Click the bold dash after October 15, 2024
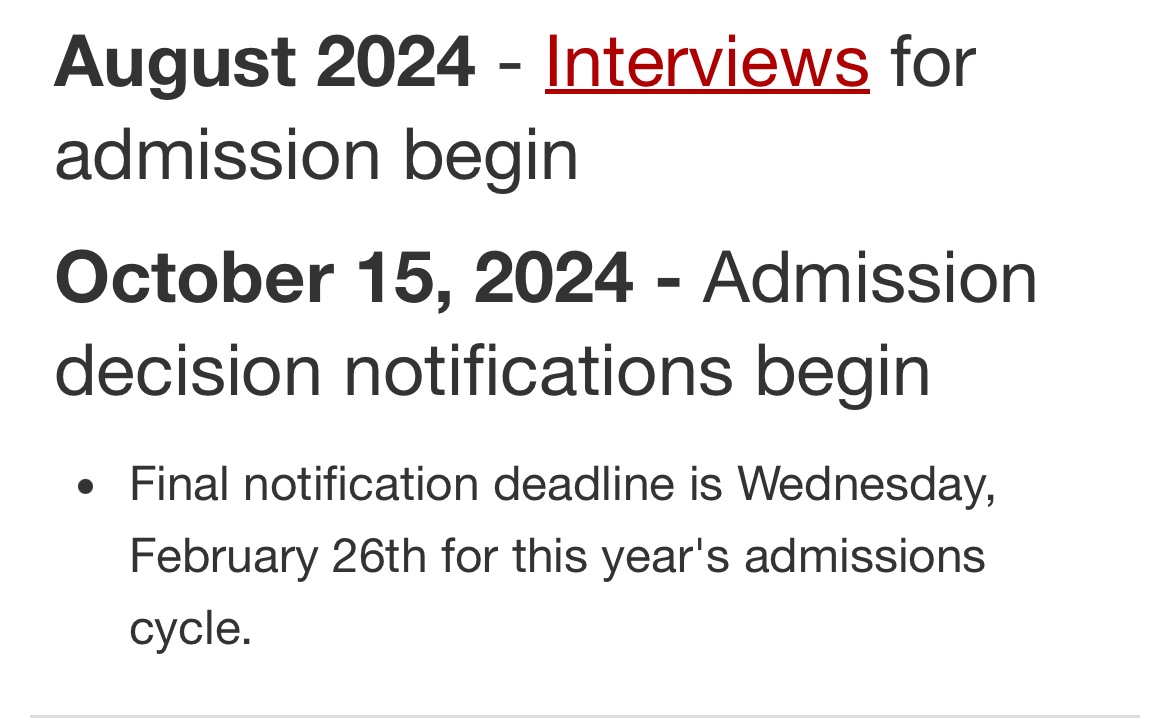The image size is (1170, 718). pos(668,282)
